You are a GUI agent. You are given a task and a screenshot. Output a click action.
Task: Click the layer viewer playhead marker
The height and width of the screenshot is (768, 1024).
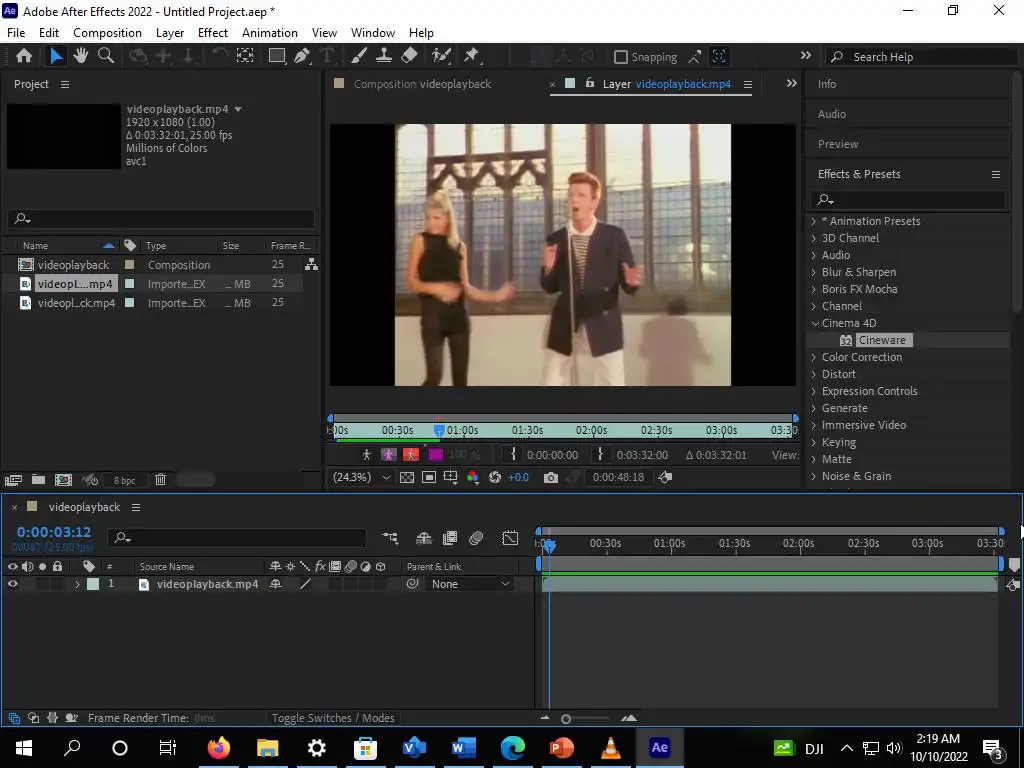pyautogui.click(x=440, y=430)
